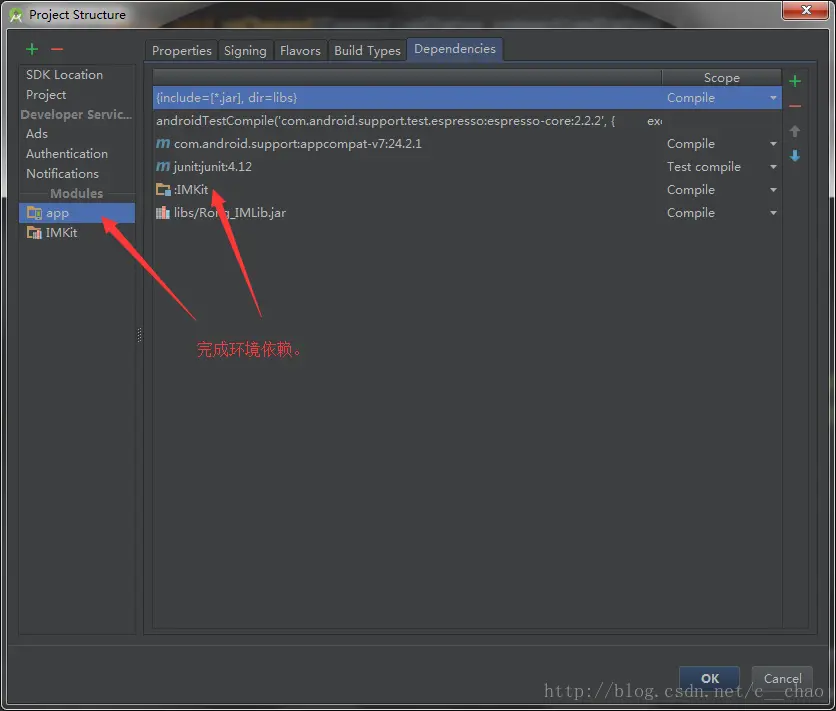The width and height of the screenshot is (836, 711).
Task: Click the red remove module minus icon in left sidebar
Action: (57, 49)
